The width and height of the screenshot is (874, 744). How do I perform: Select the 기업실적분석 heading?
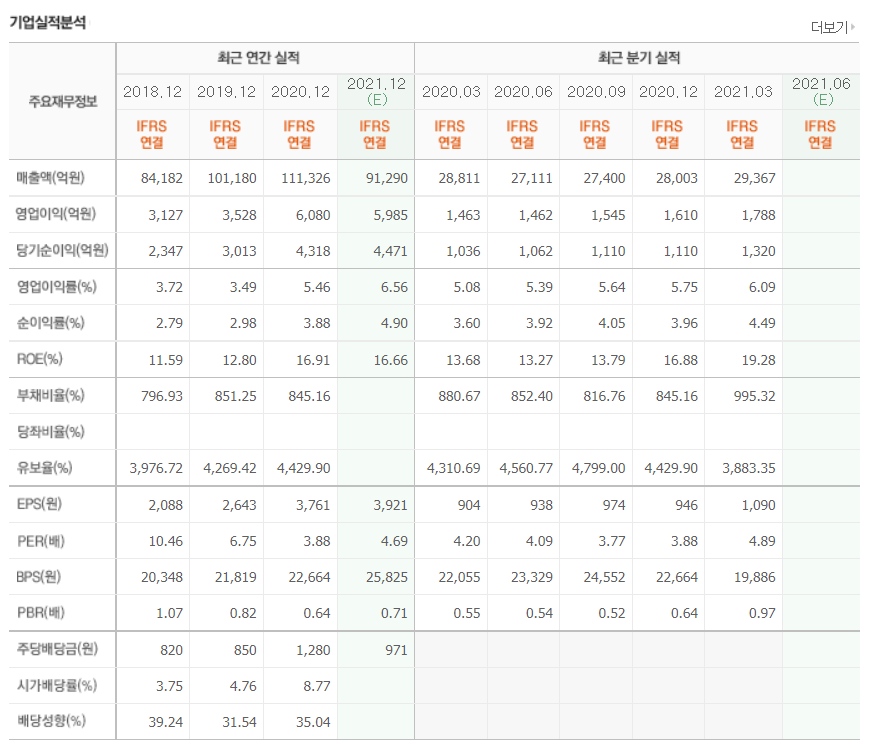(x=48, y=22)
